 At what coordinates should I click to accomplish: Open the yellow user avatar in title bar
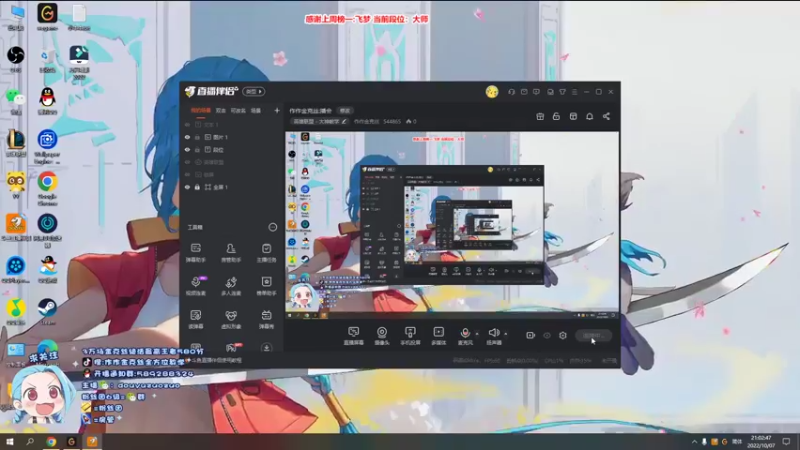[x=492, y=92]
